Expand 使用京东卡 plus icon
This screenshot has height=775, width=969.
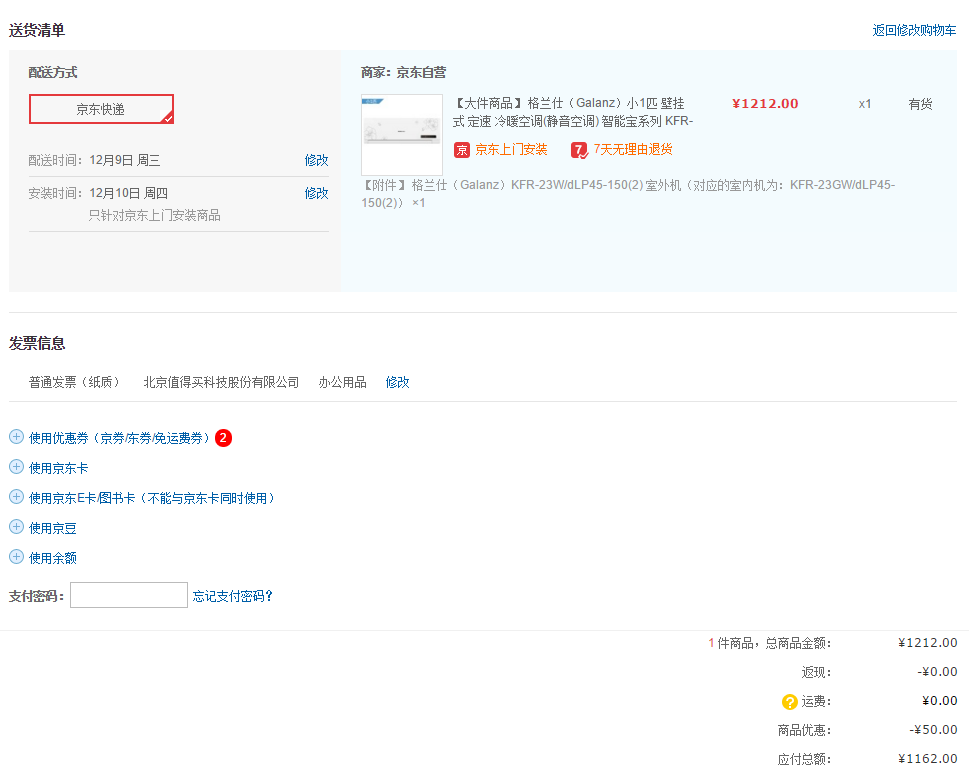click(x=17, y=467)
